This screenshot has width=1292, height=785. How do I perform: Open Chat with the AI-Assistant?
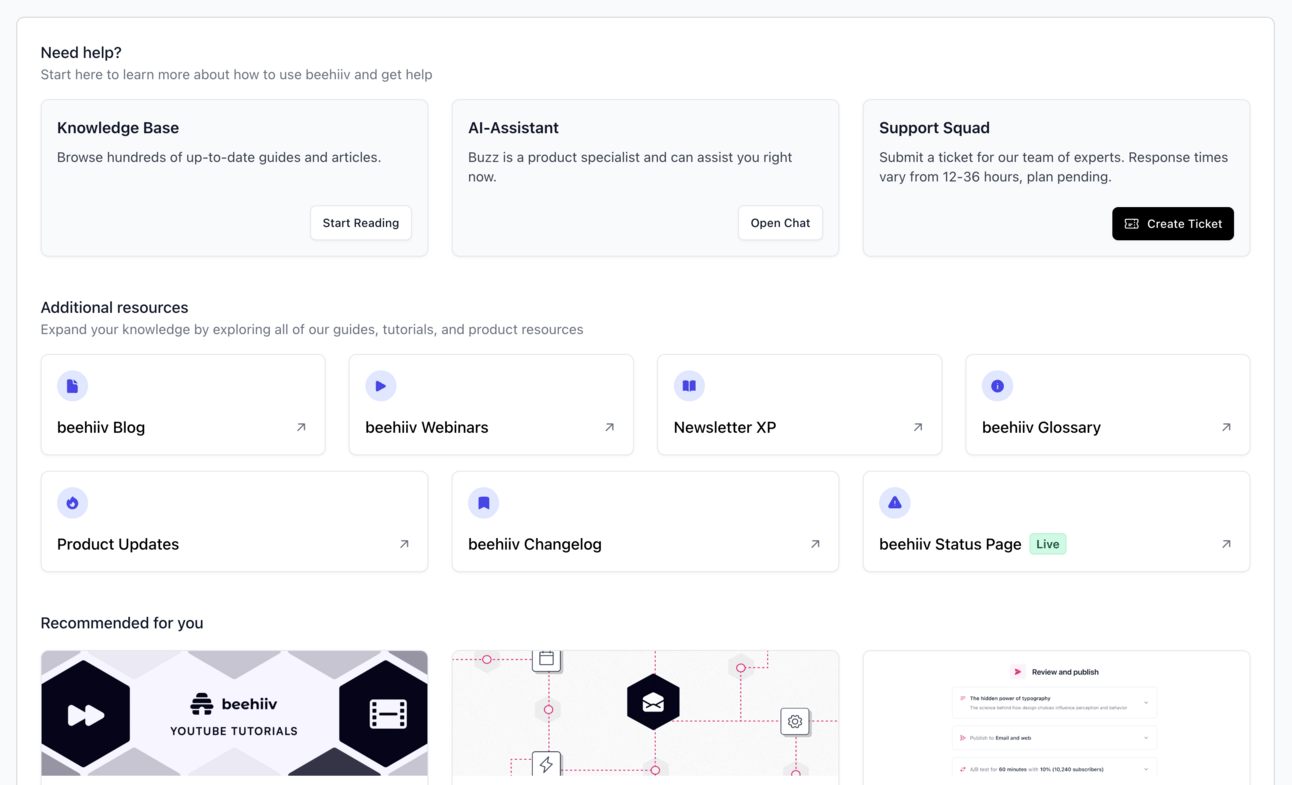[780, 223]
